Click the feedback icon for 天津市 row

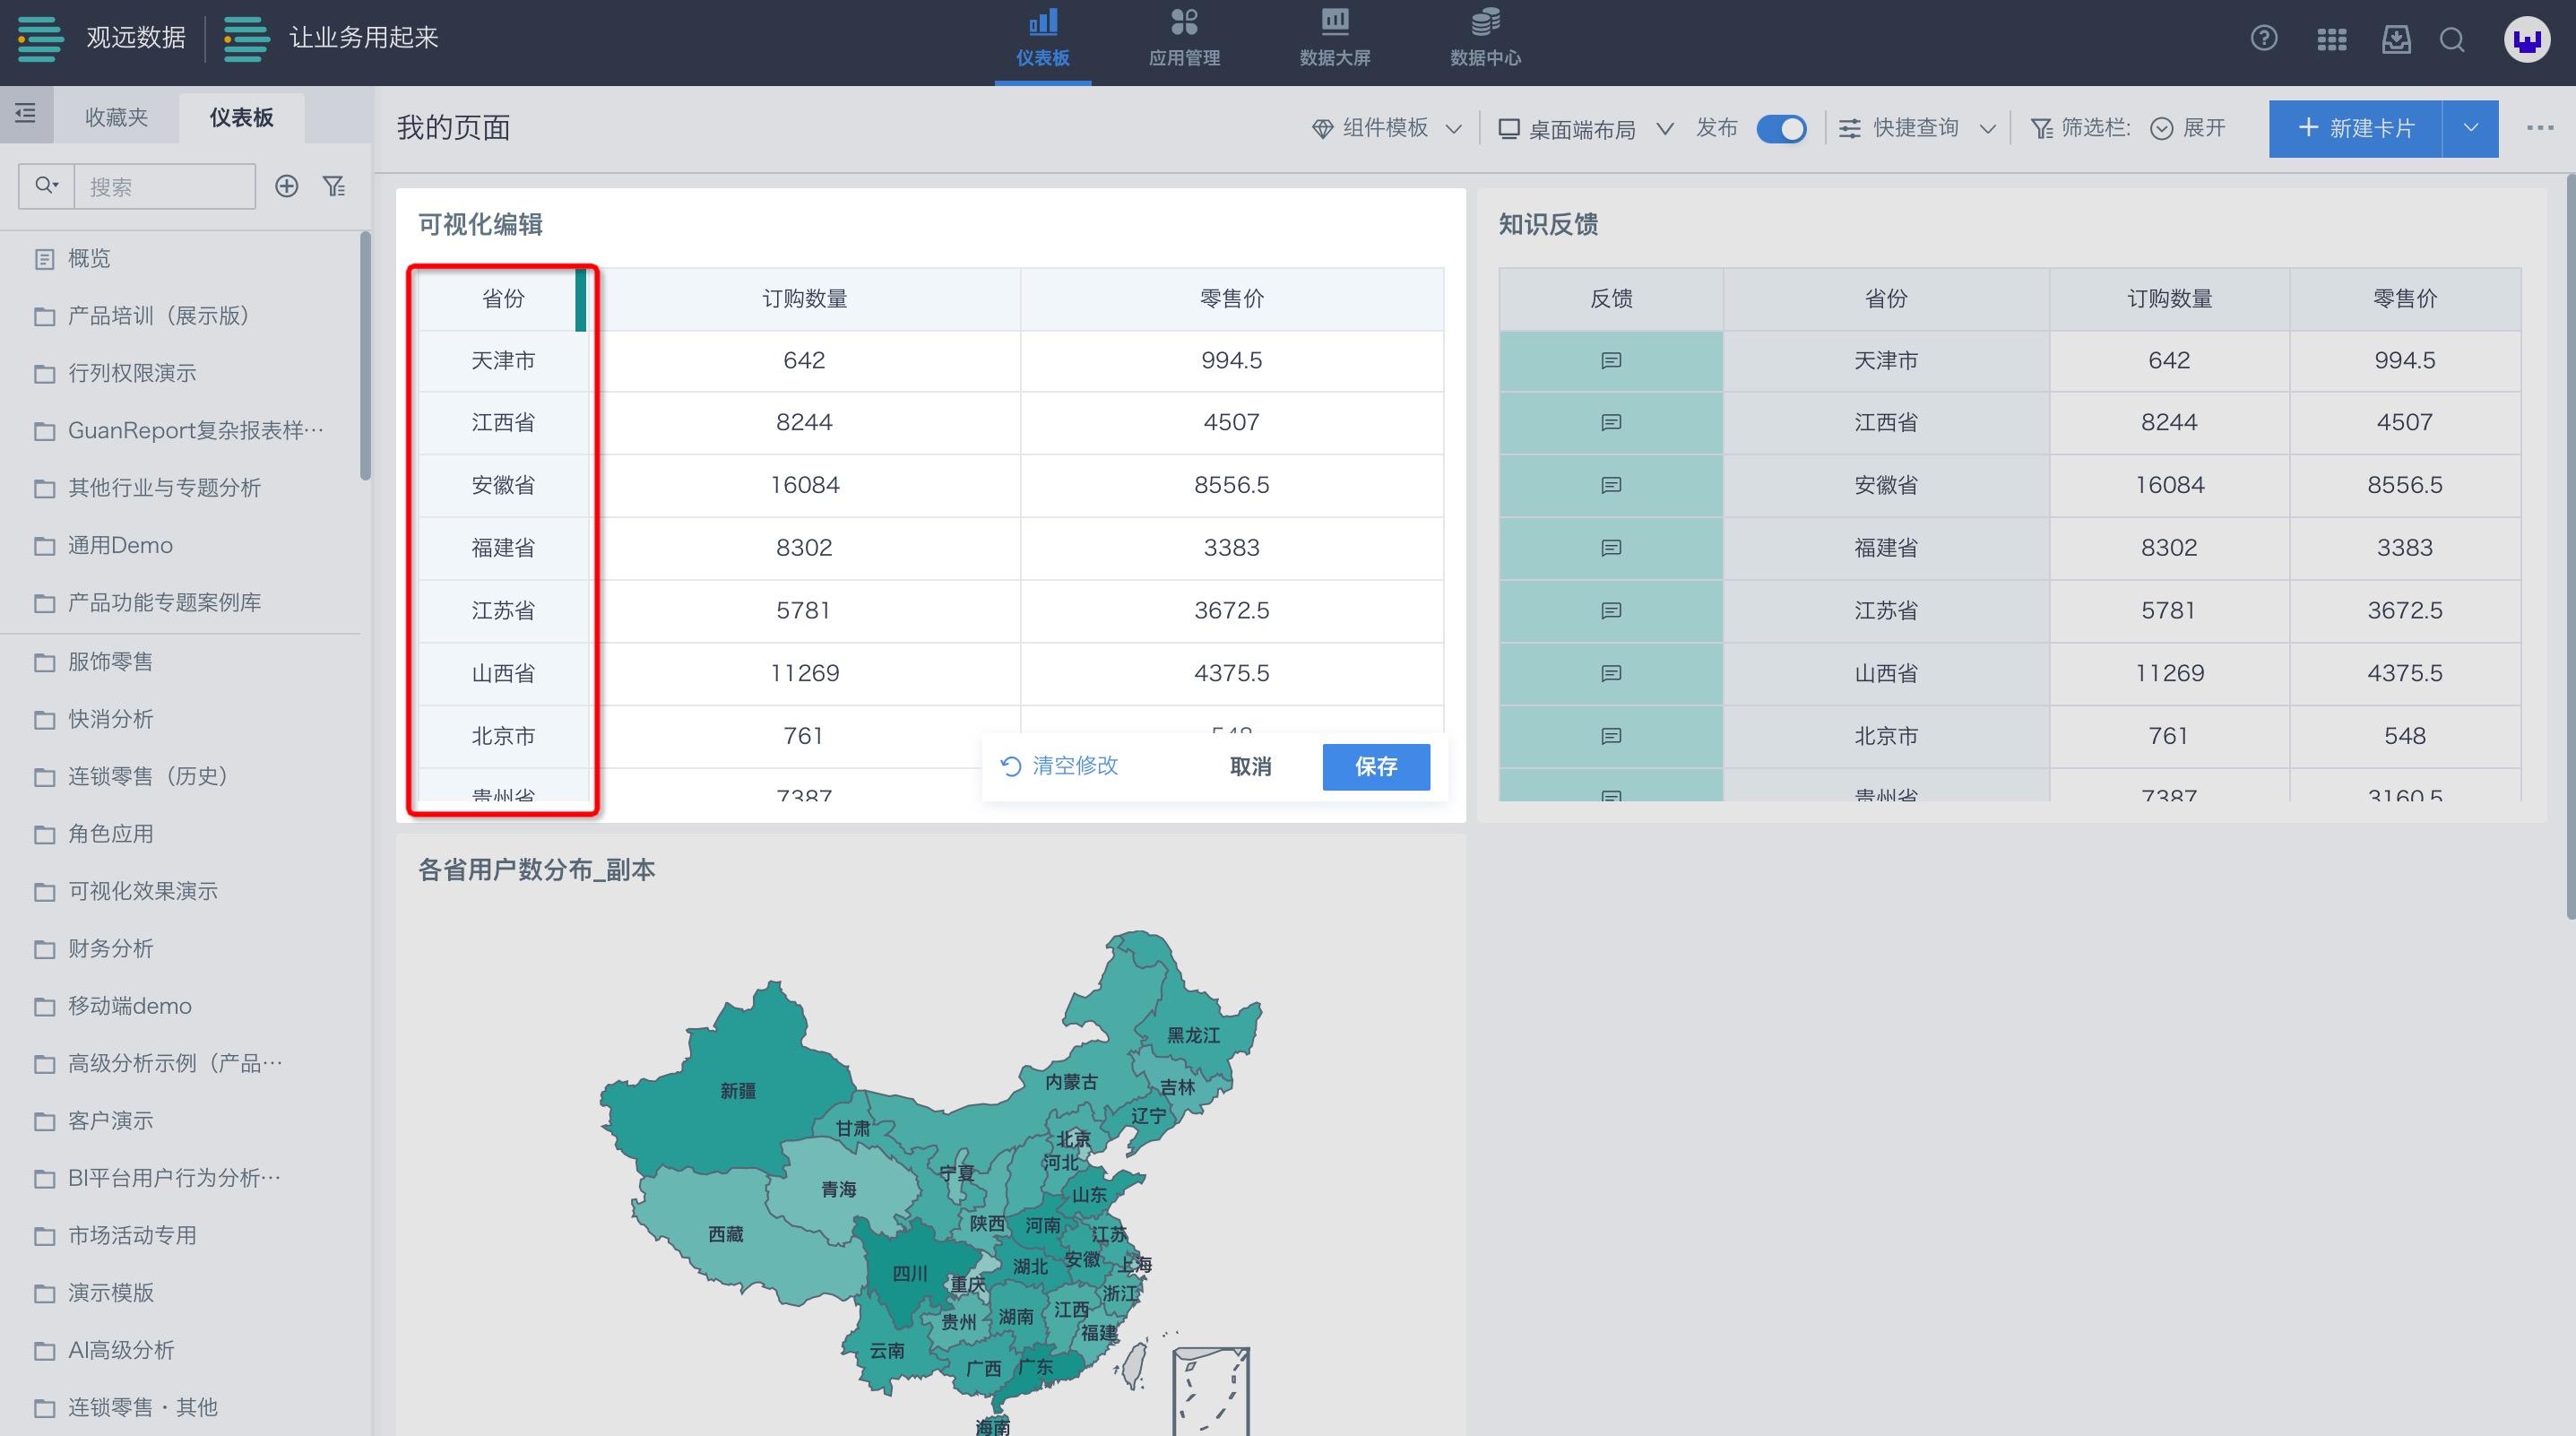coord(1611,360)
